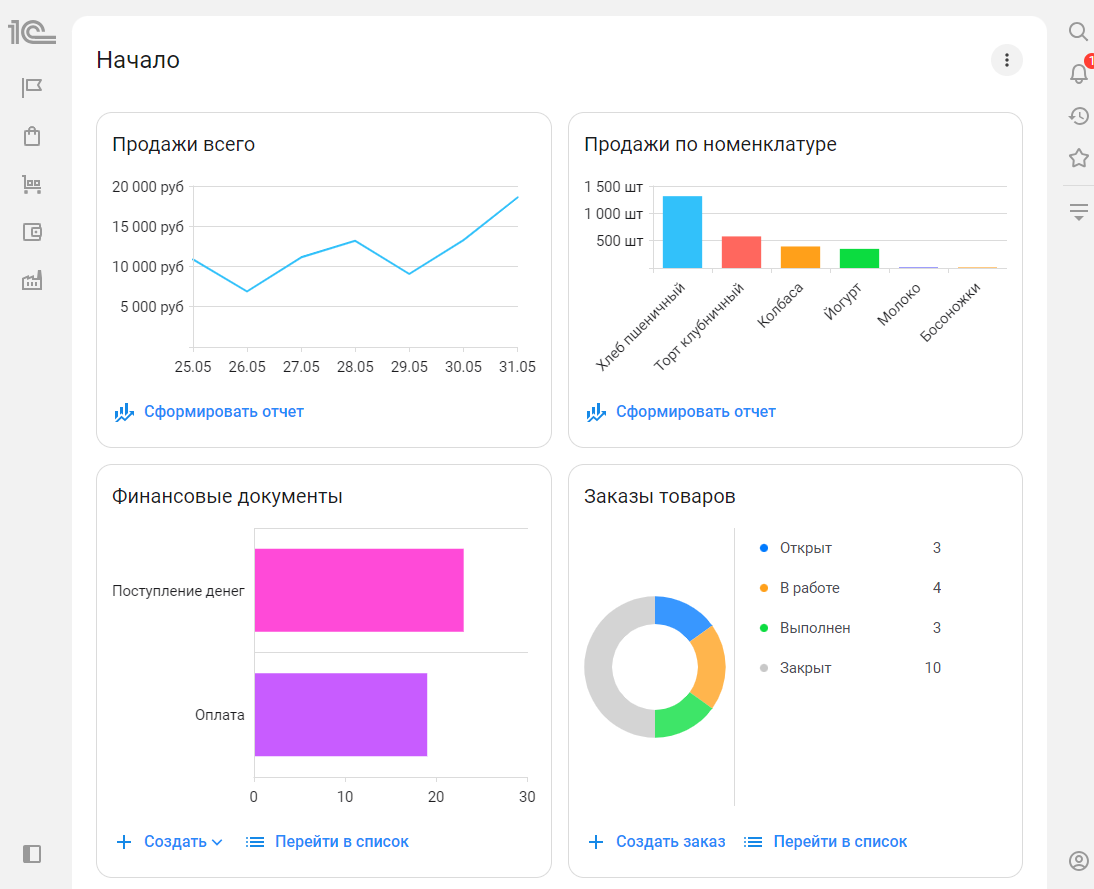1094x889 pixels.
Task: Click Сформировать отчет under Продажи всего
Action: 209,412
